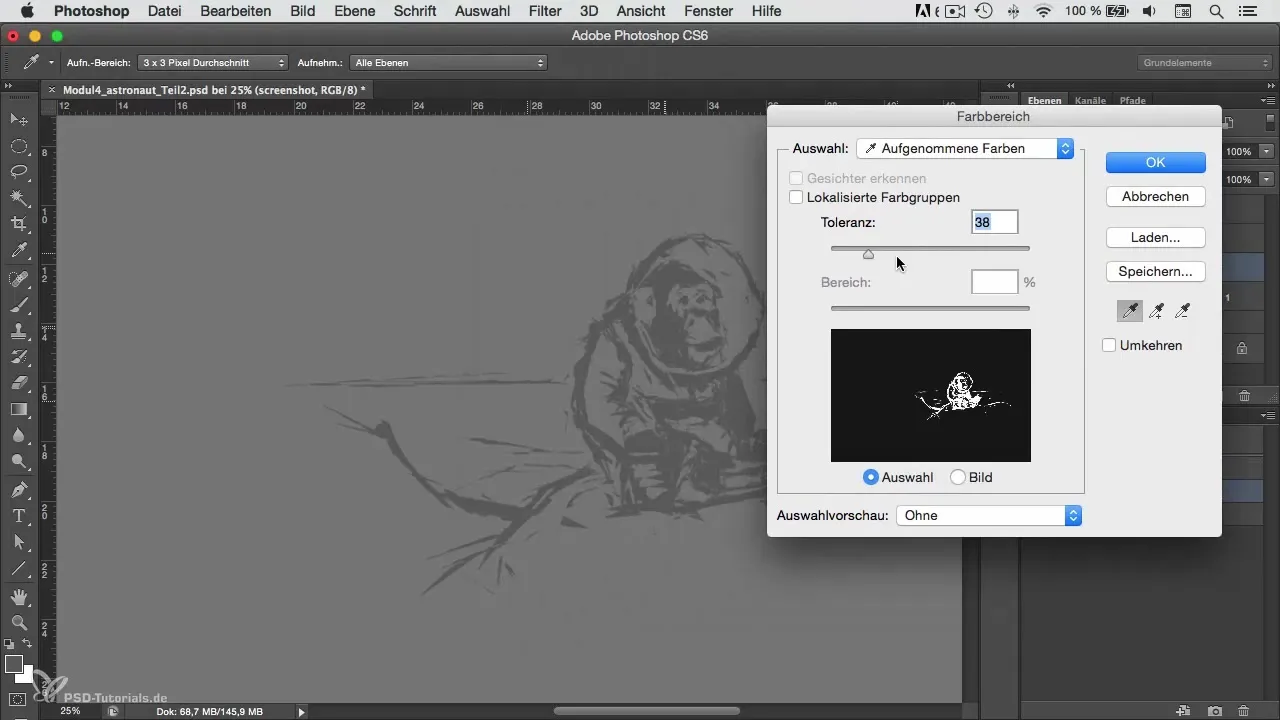The height and width of the screenshot is (720, 1280).
Task: Click the Toleranz slider handle
Action: click(868, 254)
